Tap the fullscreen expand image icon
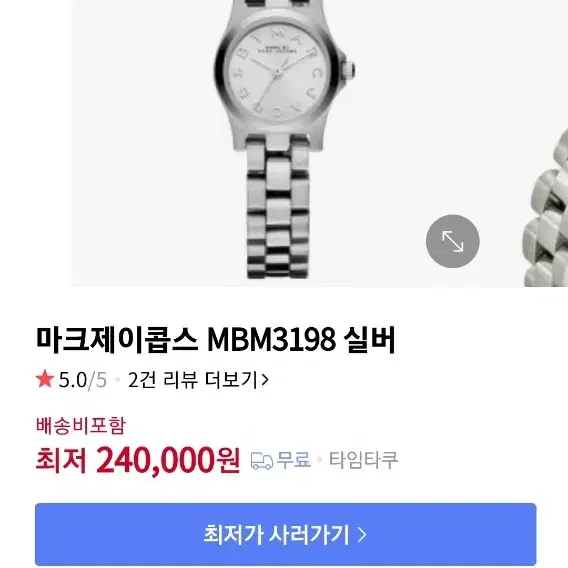 [x=452, y=241]
